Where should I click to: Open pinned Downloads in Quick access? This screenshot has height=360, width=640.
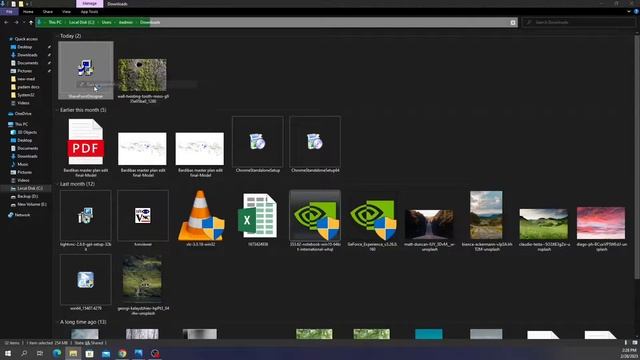27,55
